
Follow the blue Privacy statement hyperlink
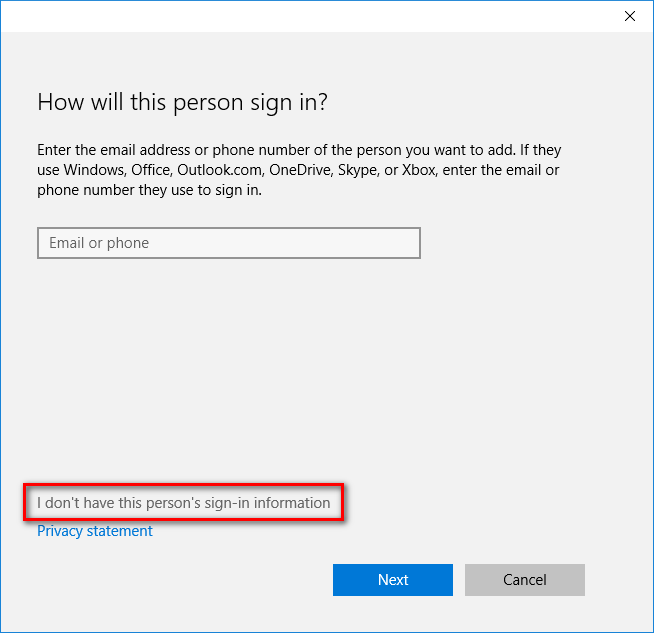tap(95, 531)
